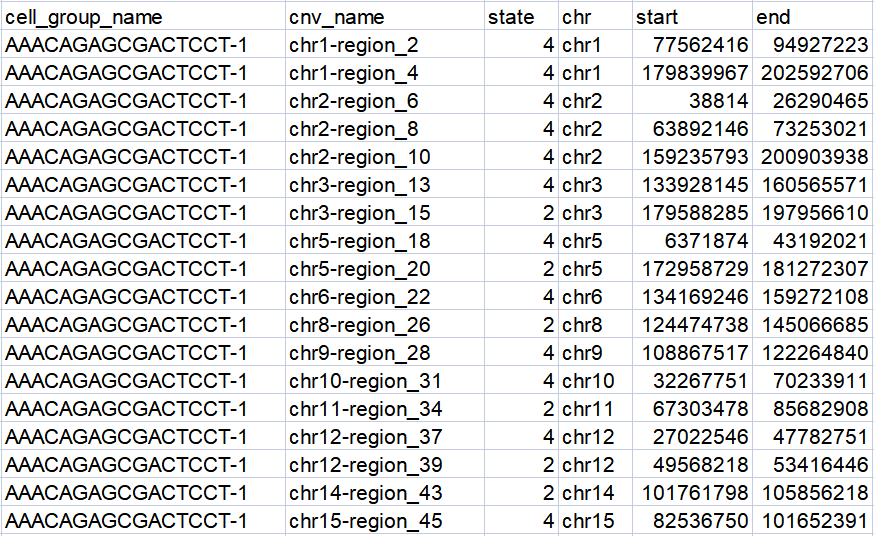Select end value 145066685
The width and height of the screenshot is (874, 536).
[813, 324]
